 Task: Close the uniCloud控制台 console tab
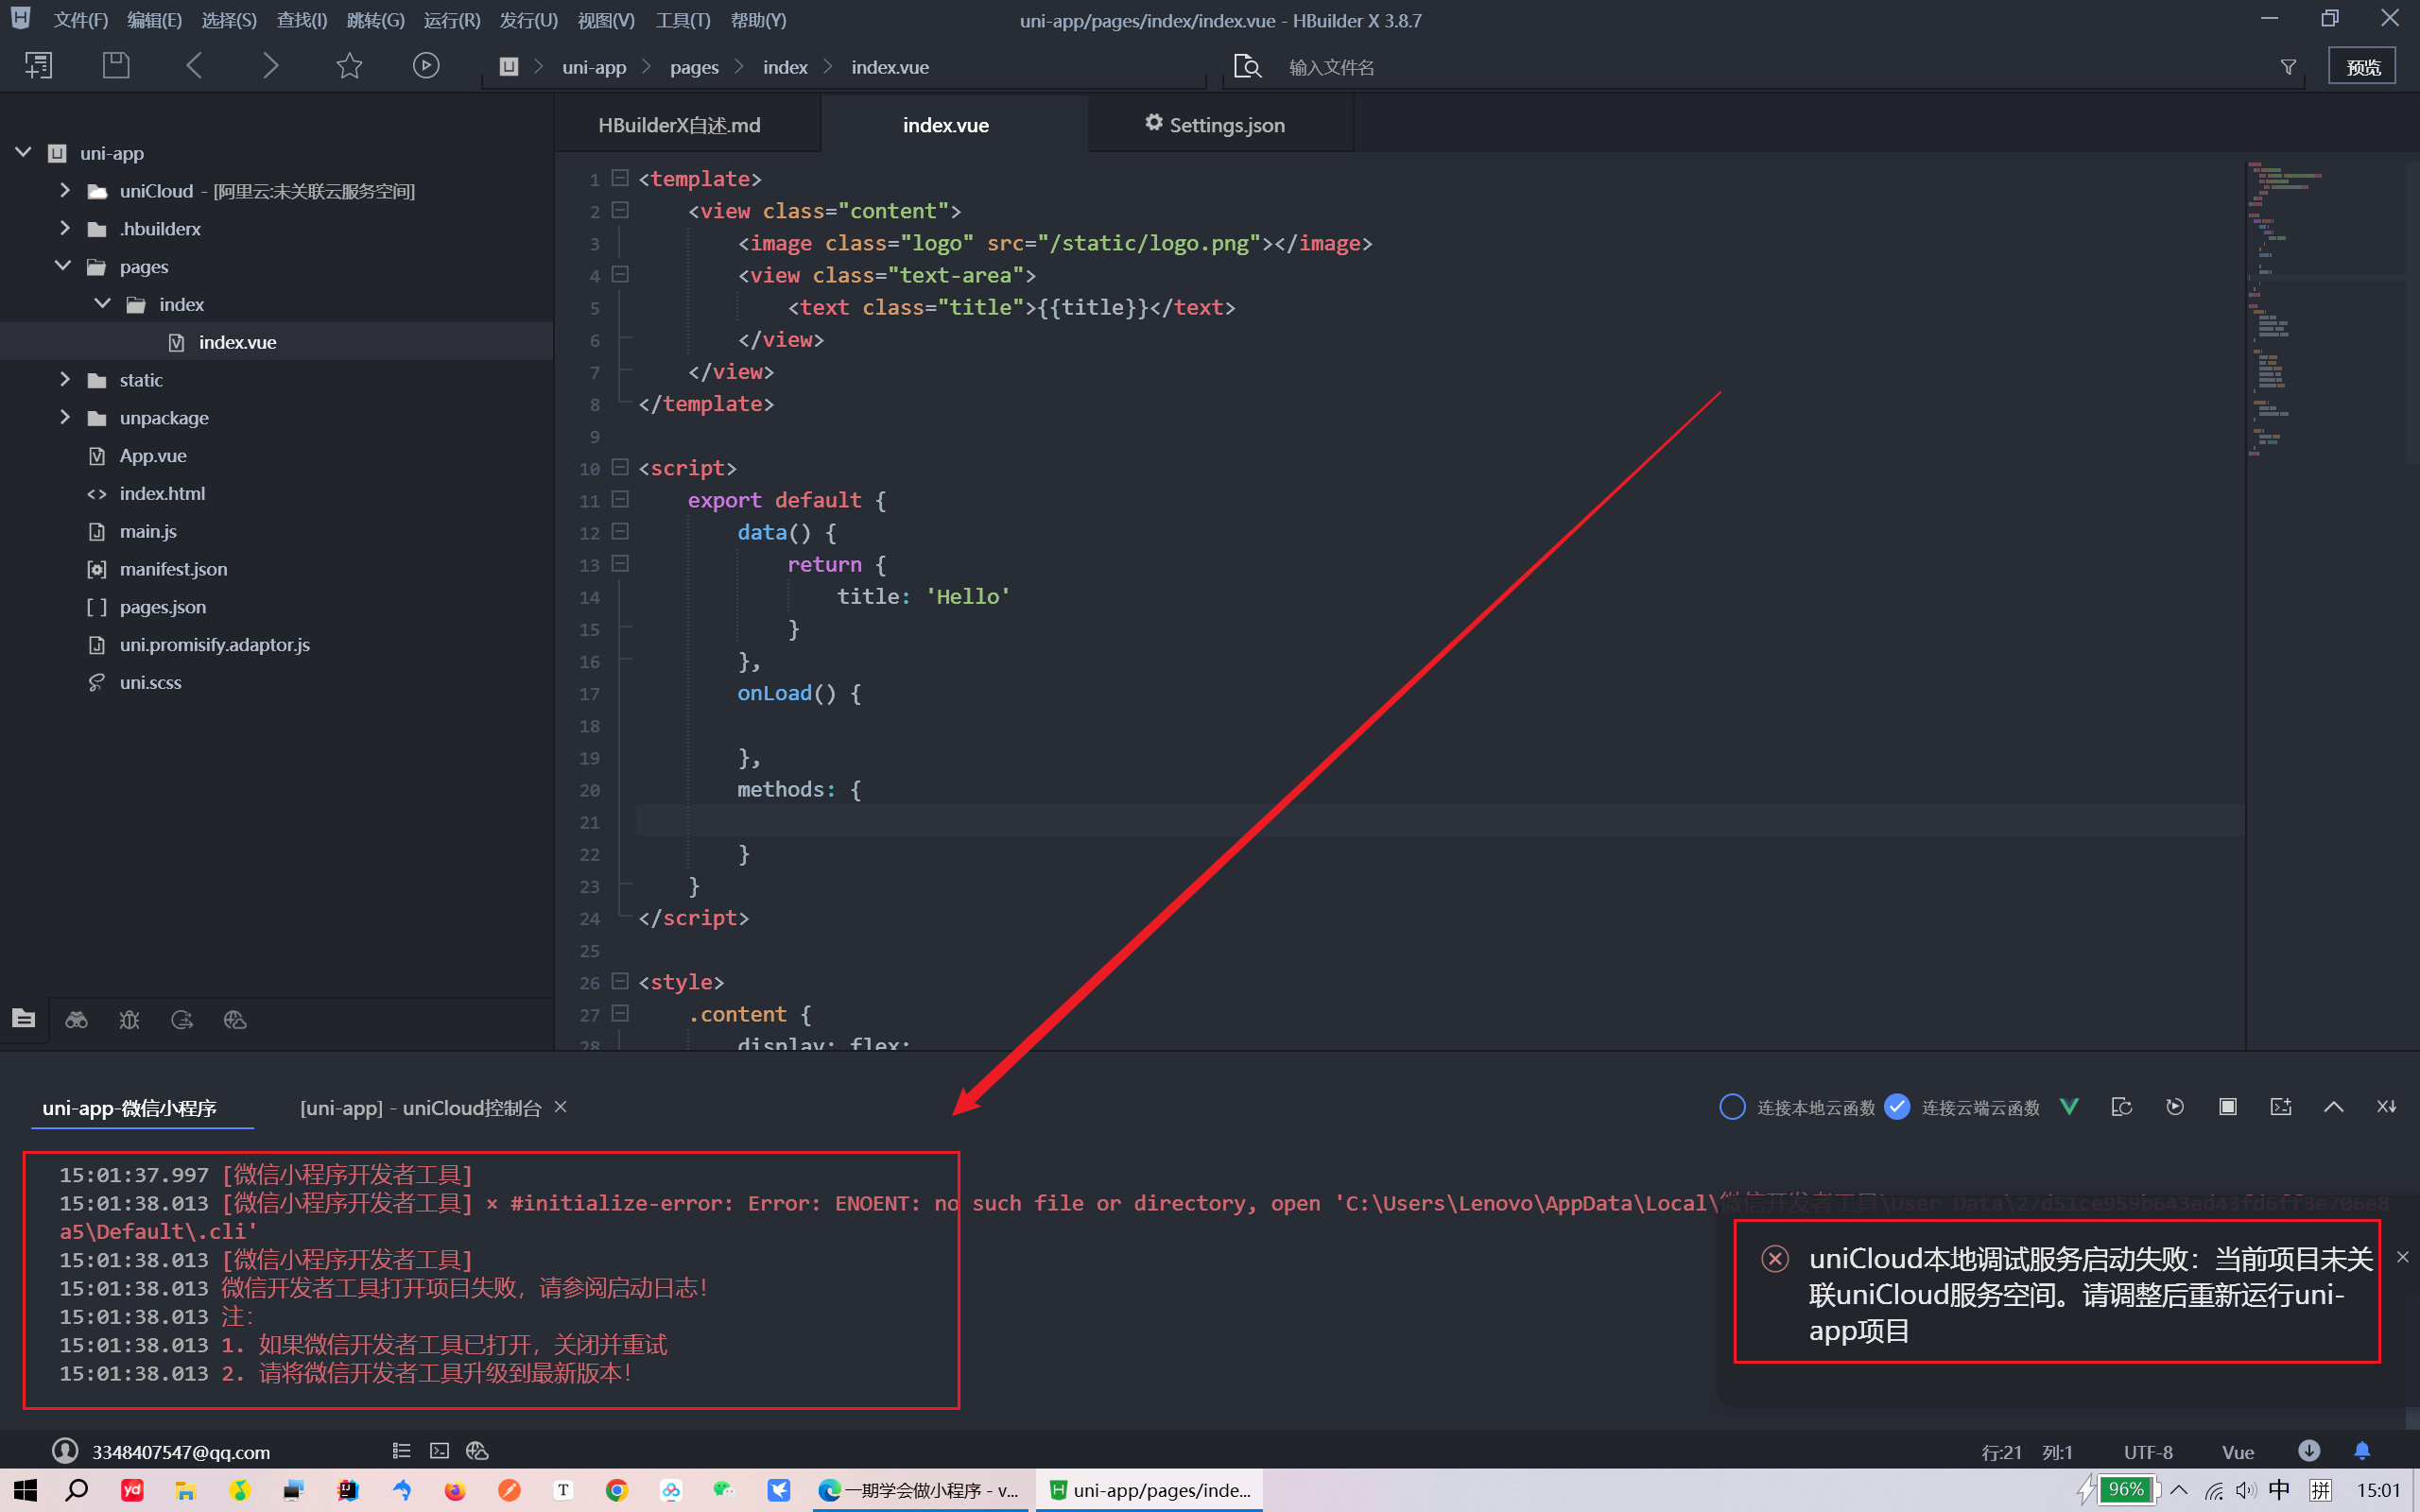coord(561,1106)
